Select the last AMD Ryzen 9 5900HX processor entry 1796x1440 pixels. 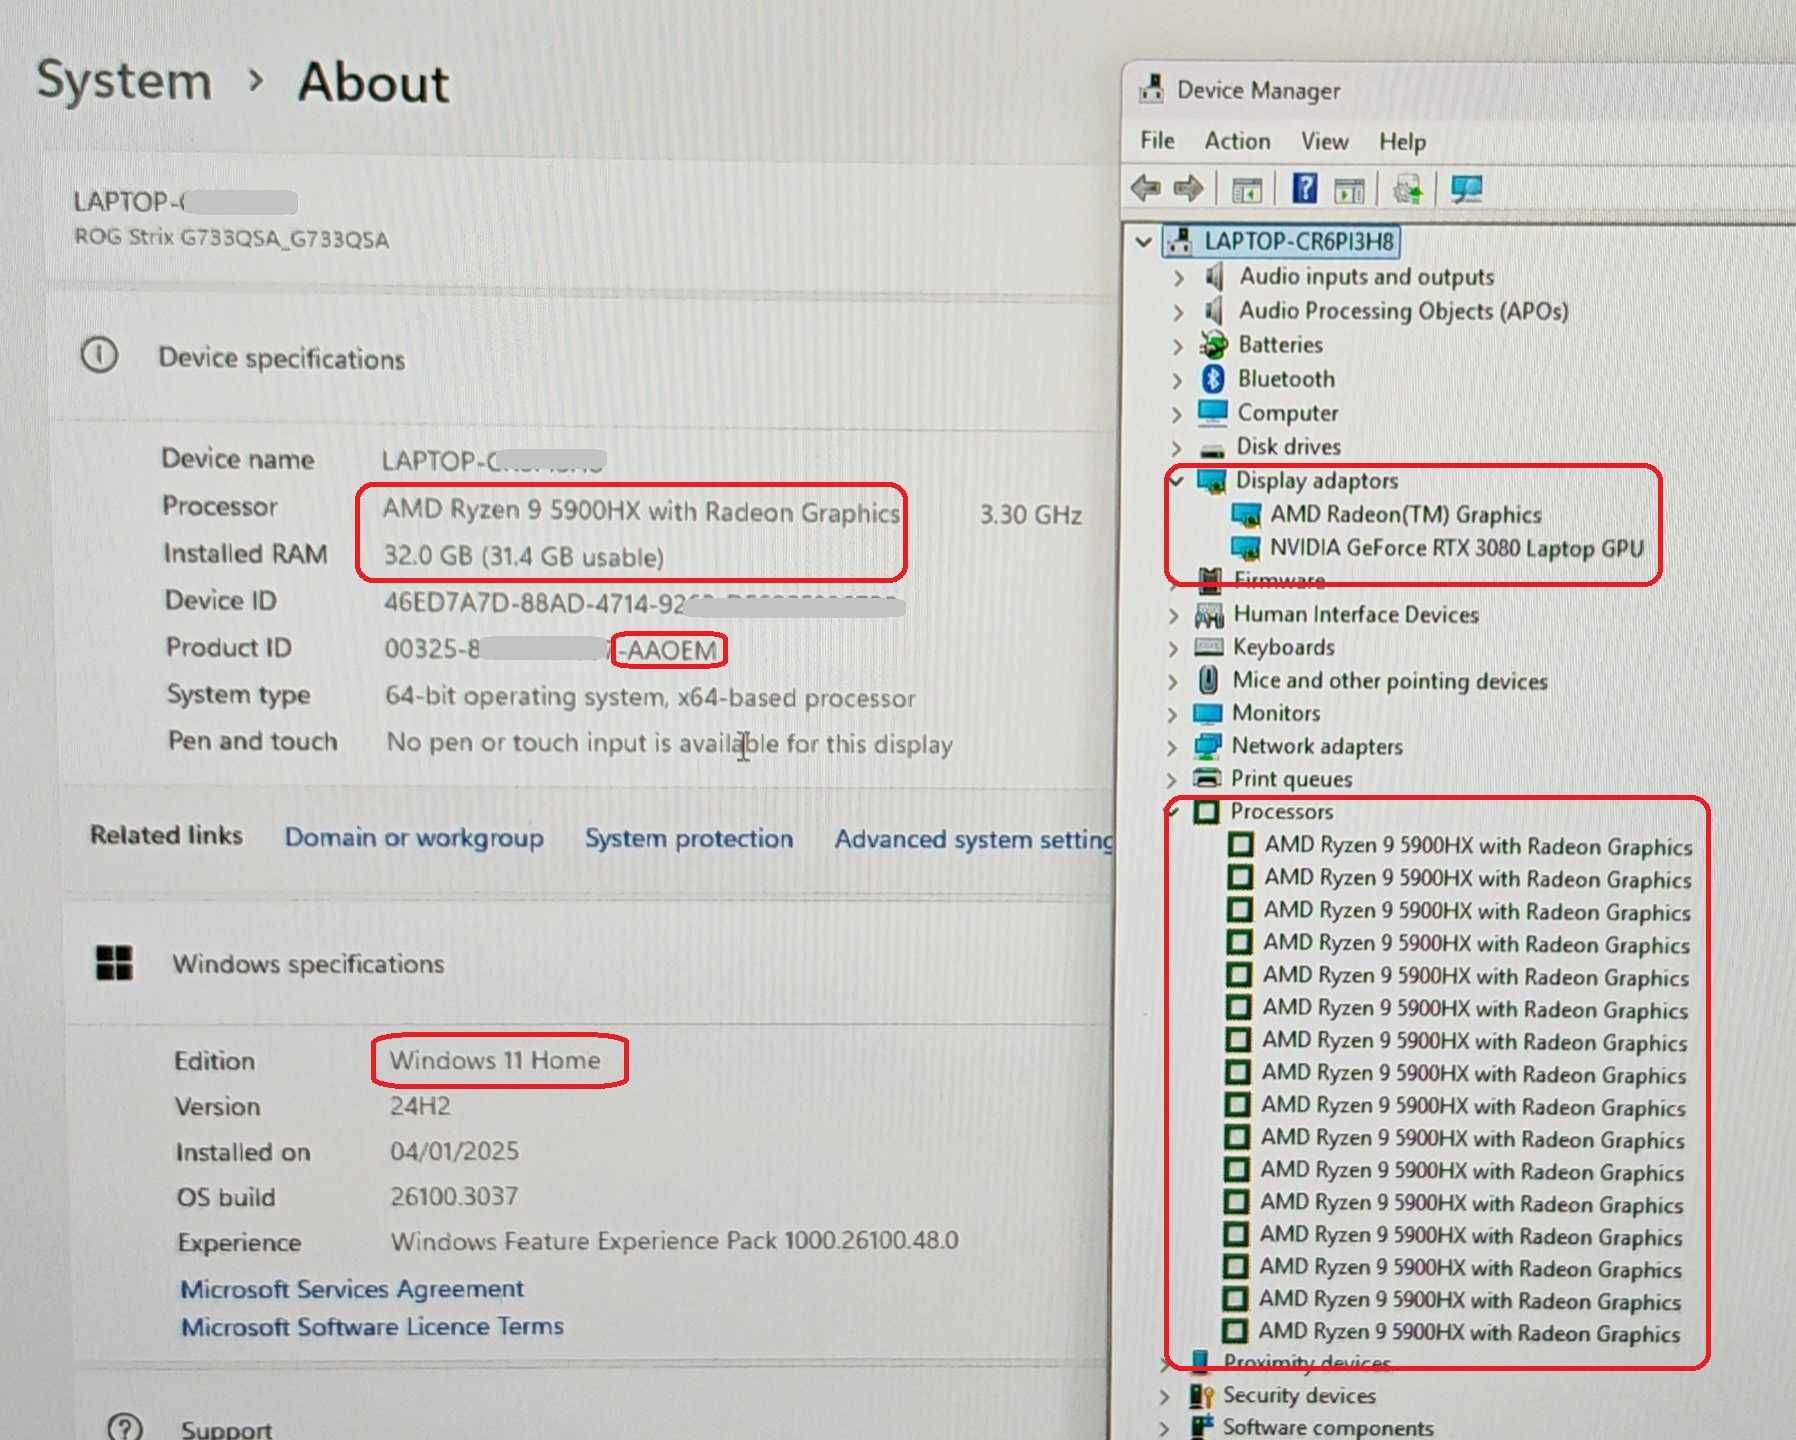point(1469,1332)
